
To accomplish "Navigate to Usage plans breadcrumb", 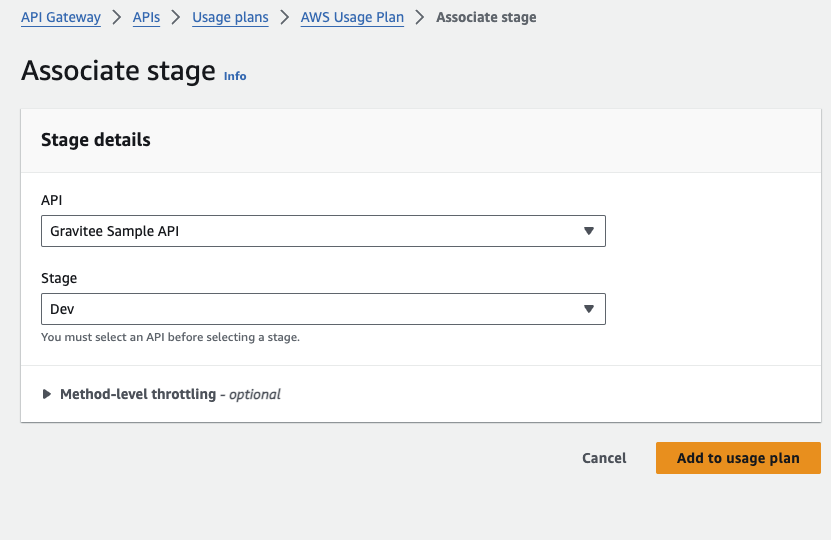I will tap(230, 17).
